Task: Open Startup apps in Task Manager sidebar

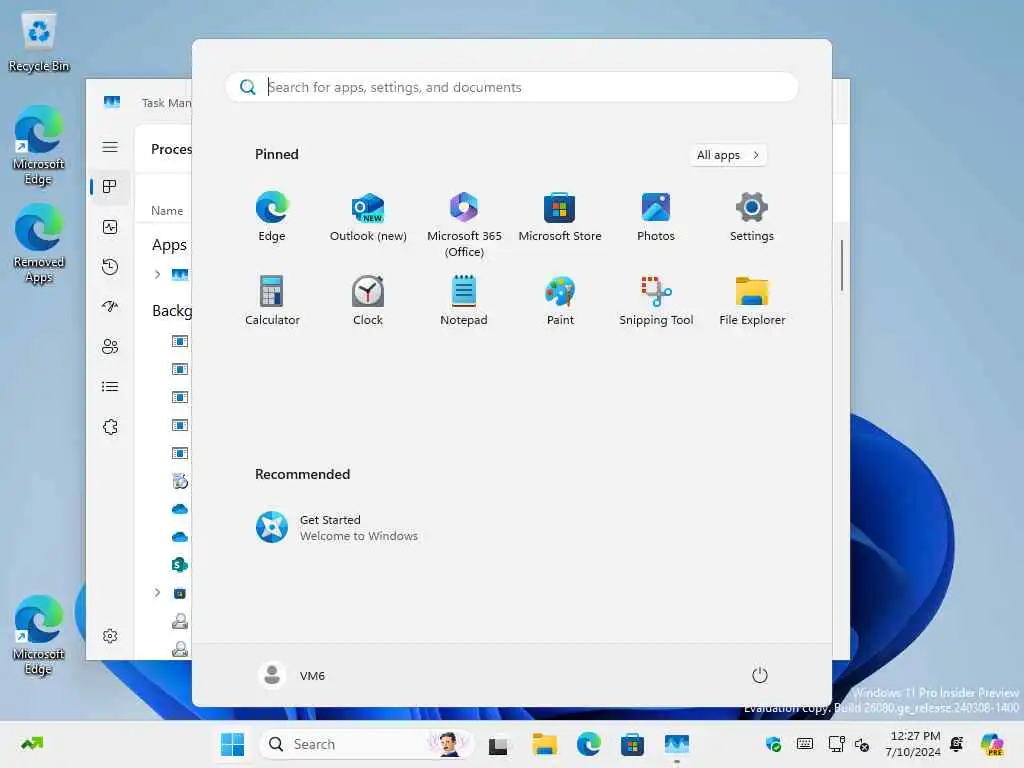Action: [x=110, y=306]
